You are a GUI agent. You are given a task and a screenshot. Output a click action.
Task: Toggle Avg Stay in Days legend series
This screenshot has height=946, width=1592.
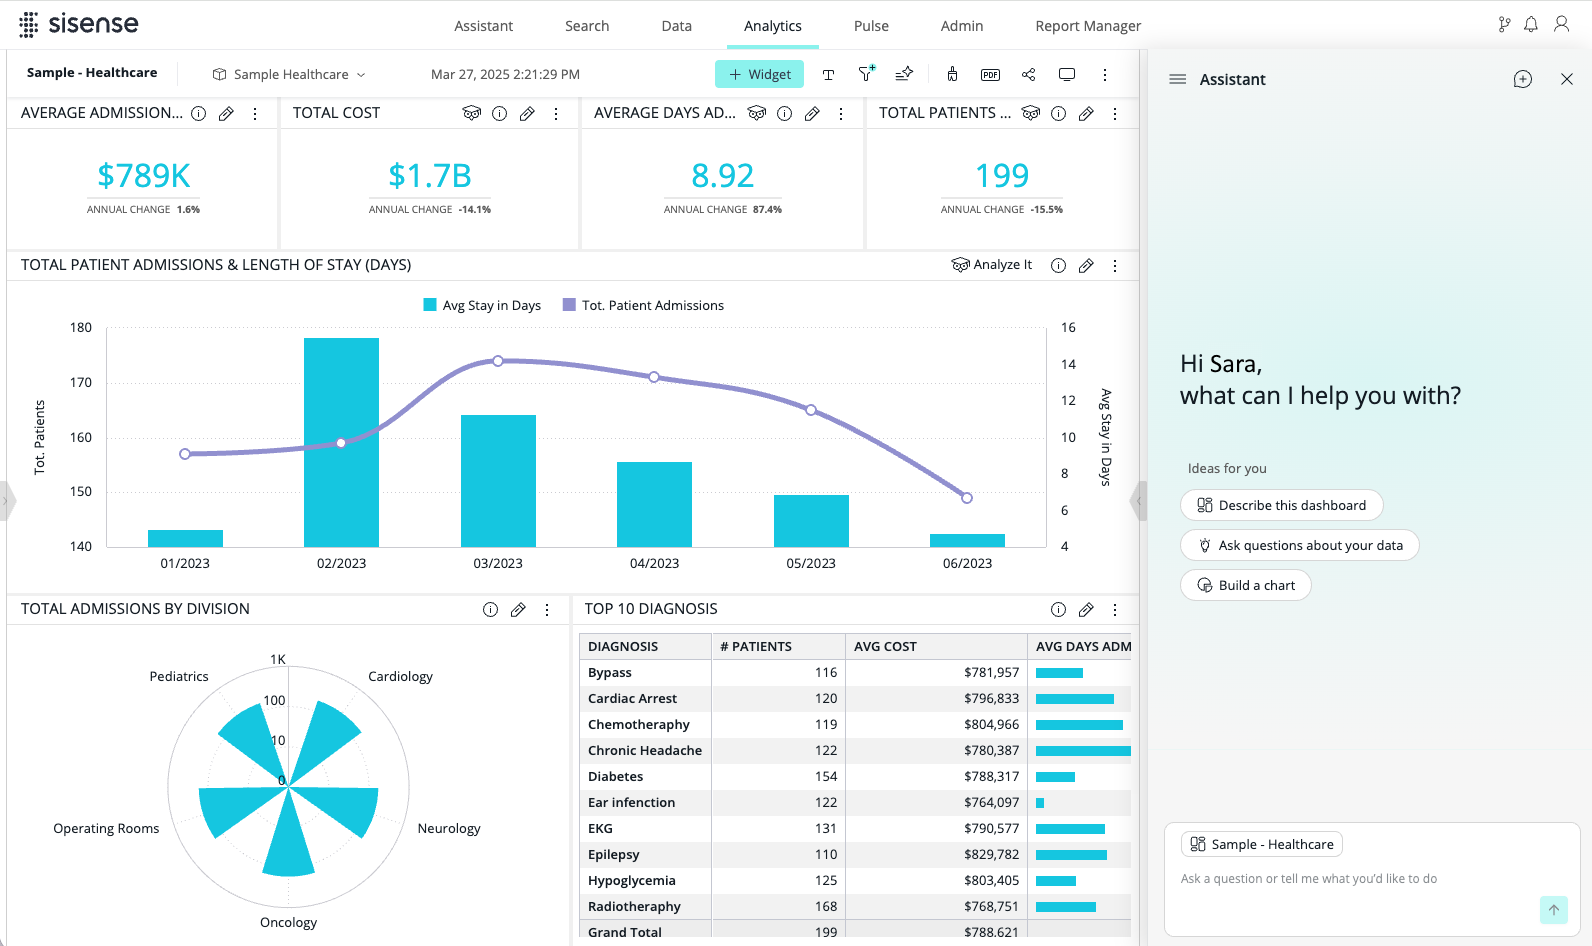[482, 305]
